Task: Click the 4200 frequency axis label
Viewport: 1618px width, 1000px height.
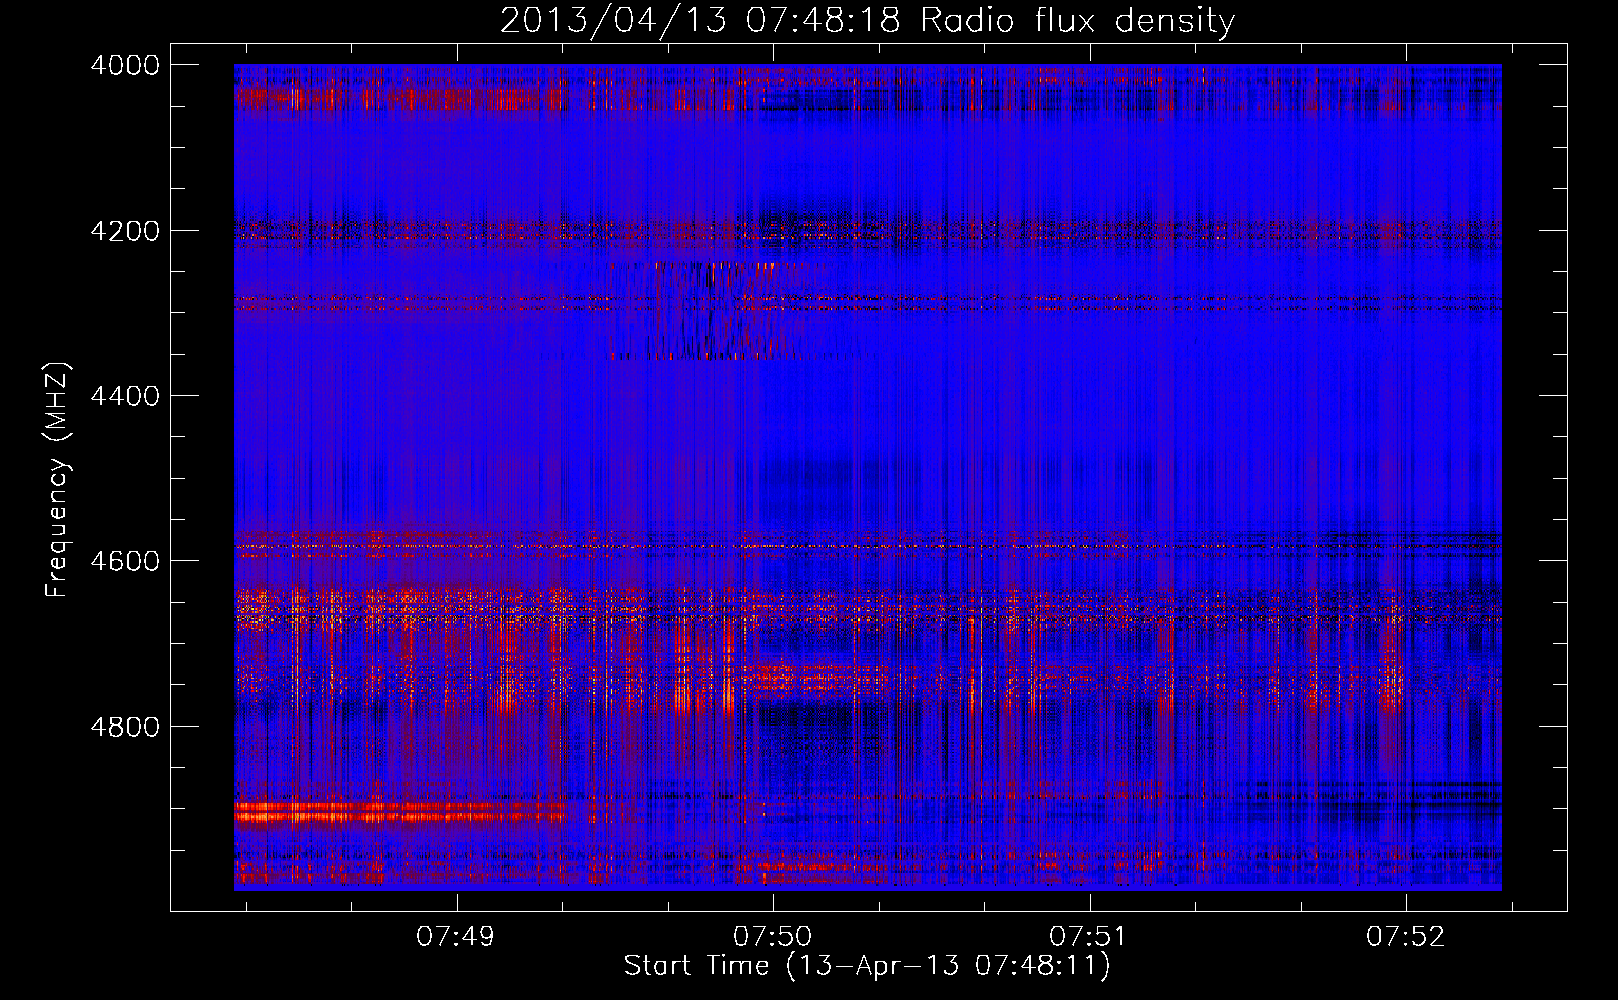Action: (125, 231)
